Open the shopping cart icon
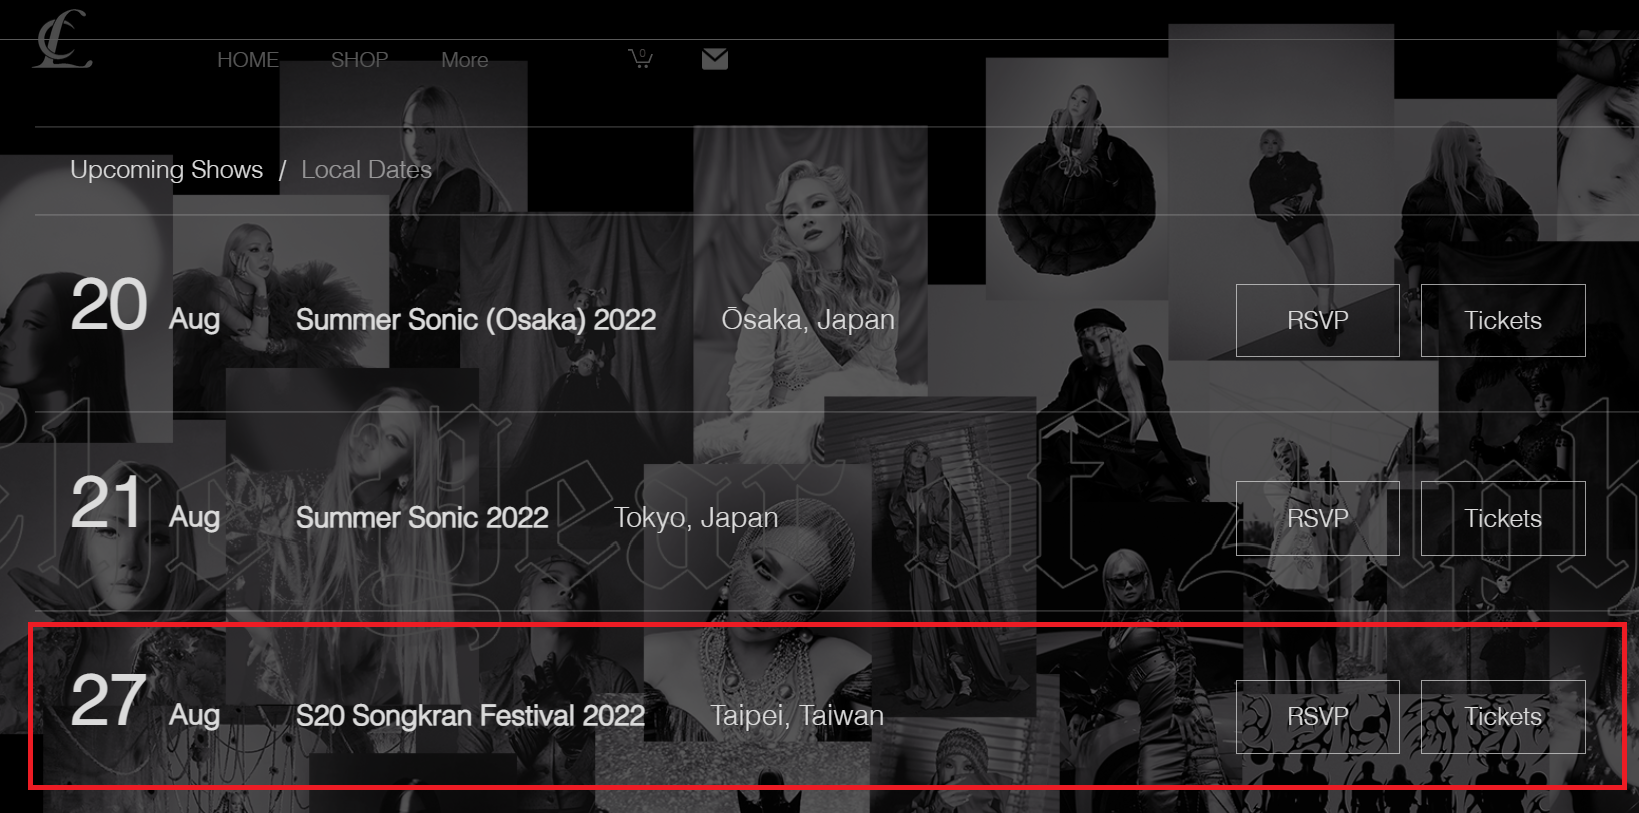Image resolution: width=1639 pixels, height=813 pixels. pos(640,58)
